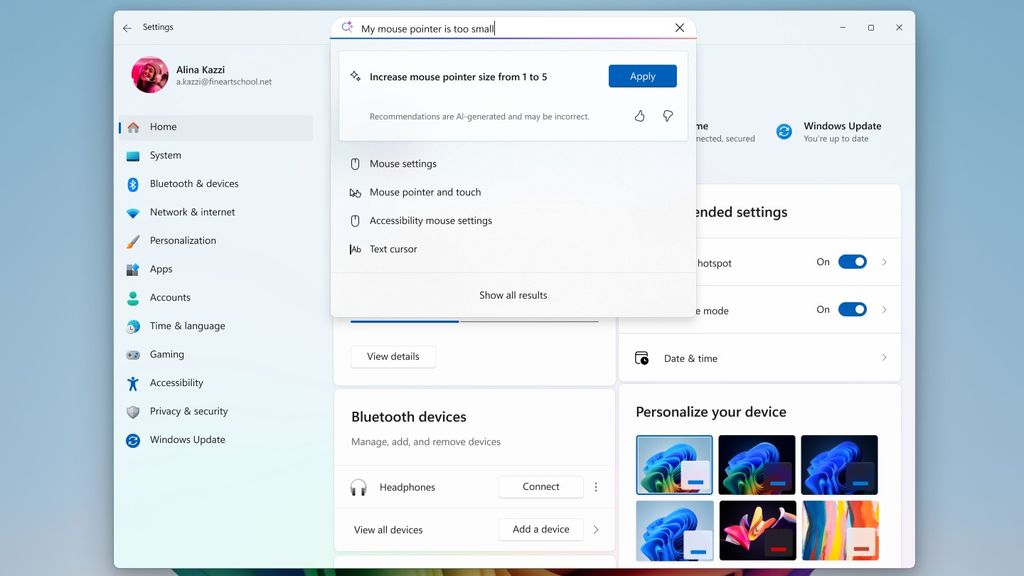
Task: Pick the first wallpaper thumbnail under Personalize your device
Action: click(x=674, y=465)
